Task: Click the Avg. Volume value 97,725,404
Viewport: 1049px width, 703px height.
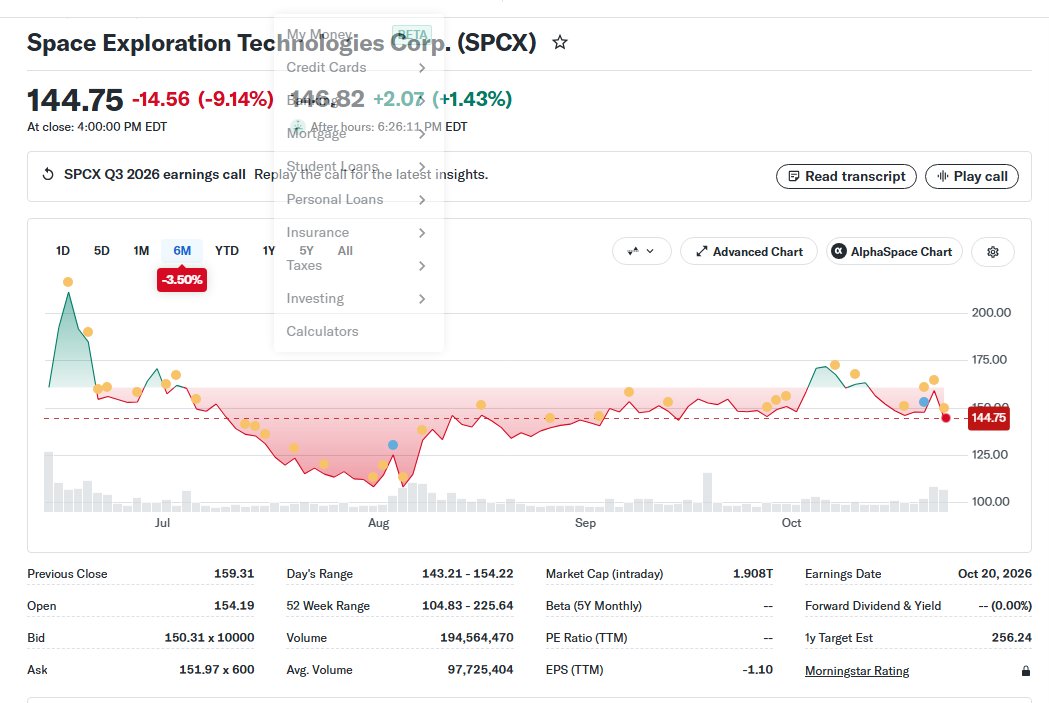Action: 480,670
